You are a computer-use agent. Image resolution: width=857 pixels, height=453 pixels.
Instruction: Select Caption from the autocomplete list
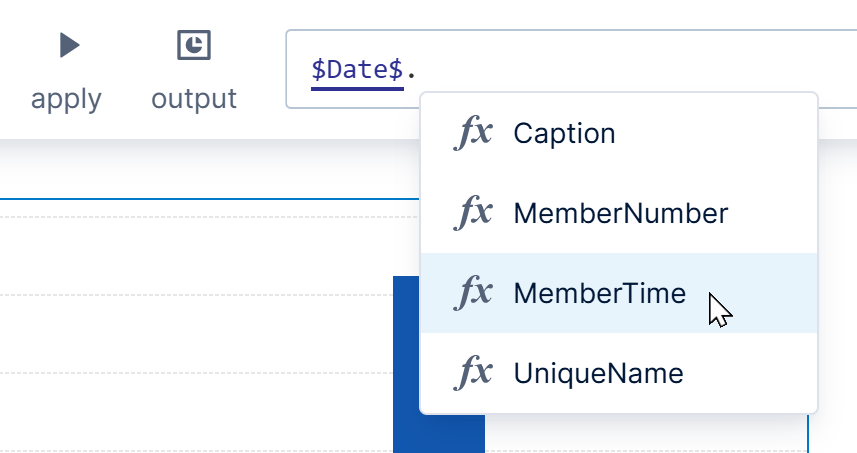(564, 133)
